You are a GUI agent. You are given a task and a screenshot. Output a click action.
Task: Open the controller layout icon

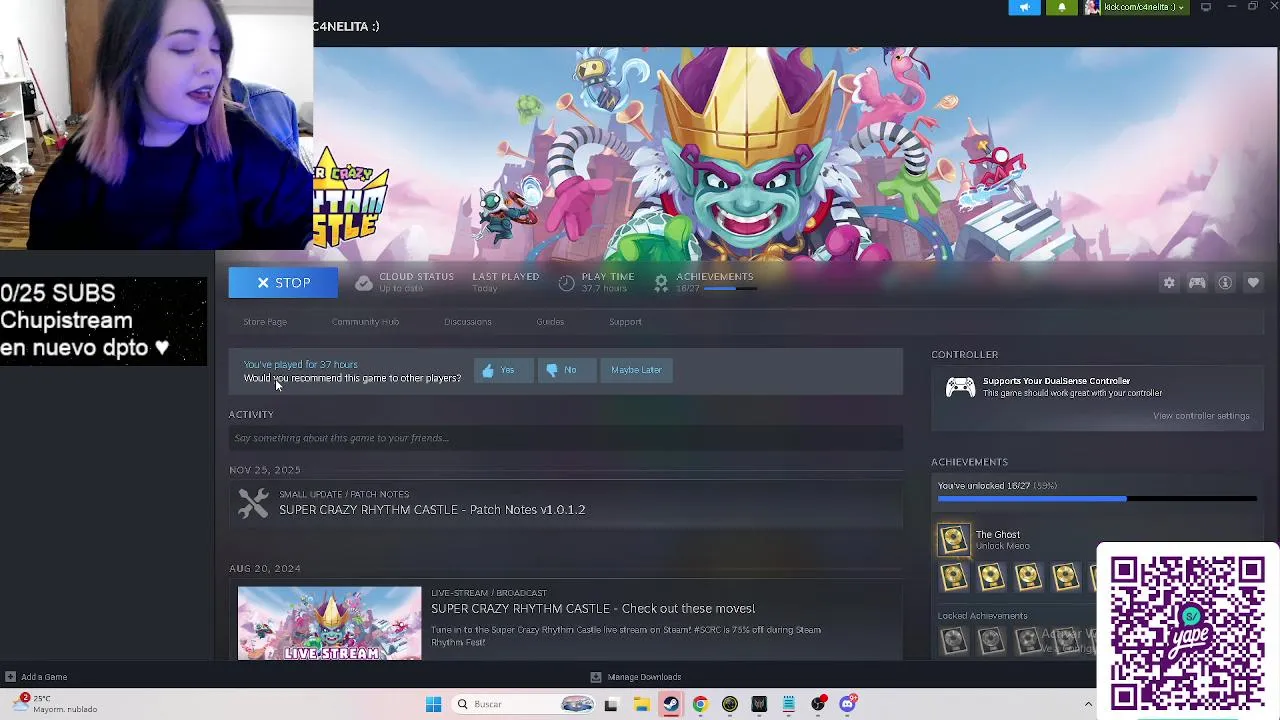coord(1197,283)
